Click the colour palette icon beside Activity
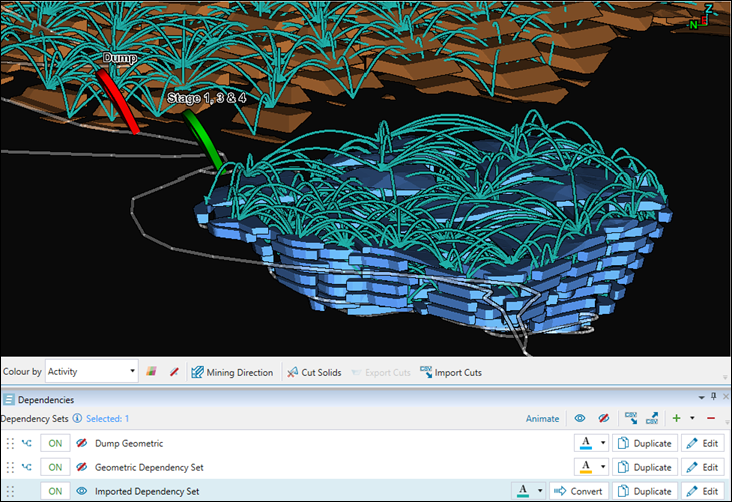The image size is (732, 502). coord(153,372)
